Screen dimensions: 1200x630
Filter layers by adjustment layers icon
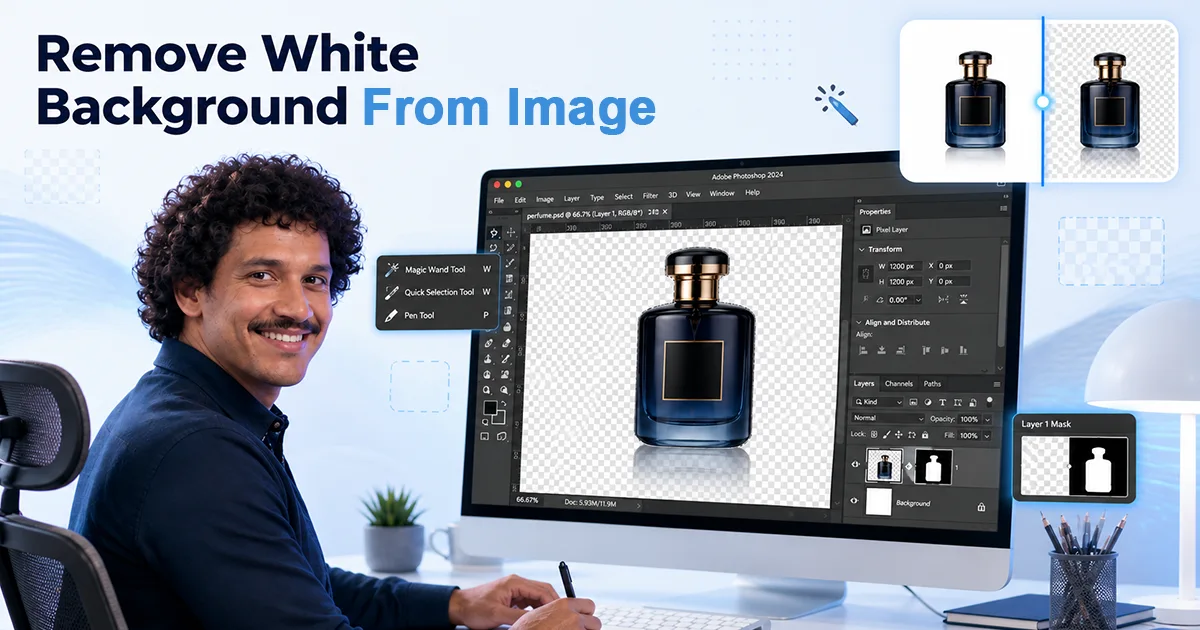tap(928, 402)
